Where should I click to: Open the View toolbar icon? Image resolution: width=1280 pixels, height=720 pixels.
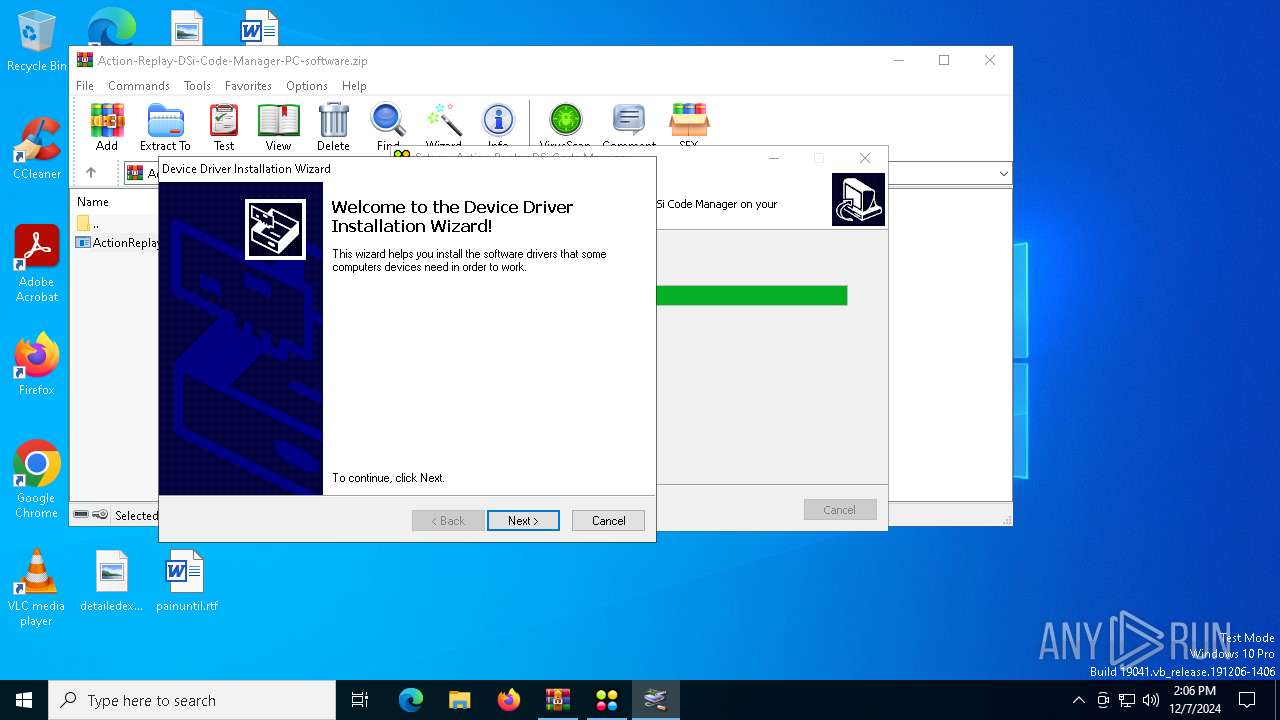(x=278, y=127)
